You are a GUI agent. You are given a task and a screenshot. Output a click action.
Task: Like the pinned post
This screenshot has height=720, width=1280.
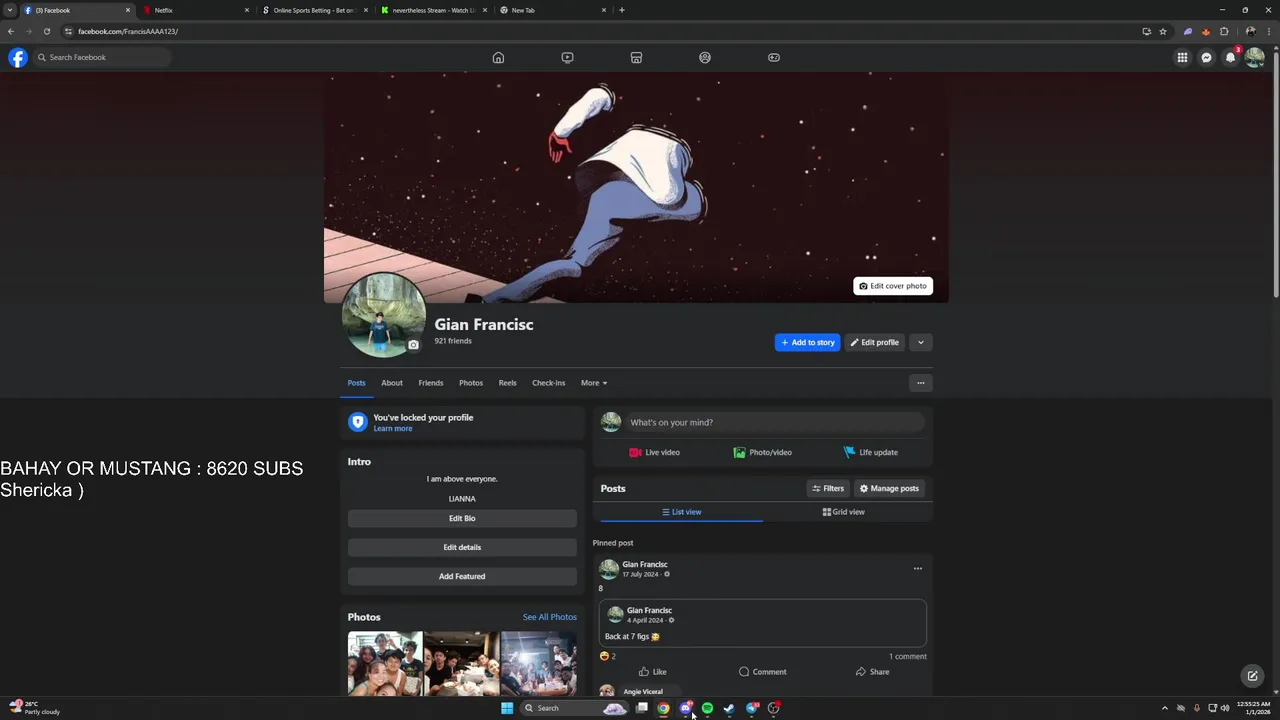(x=653, y=672)
